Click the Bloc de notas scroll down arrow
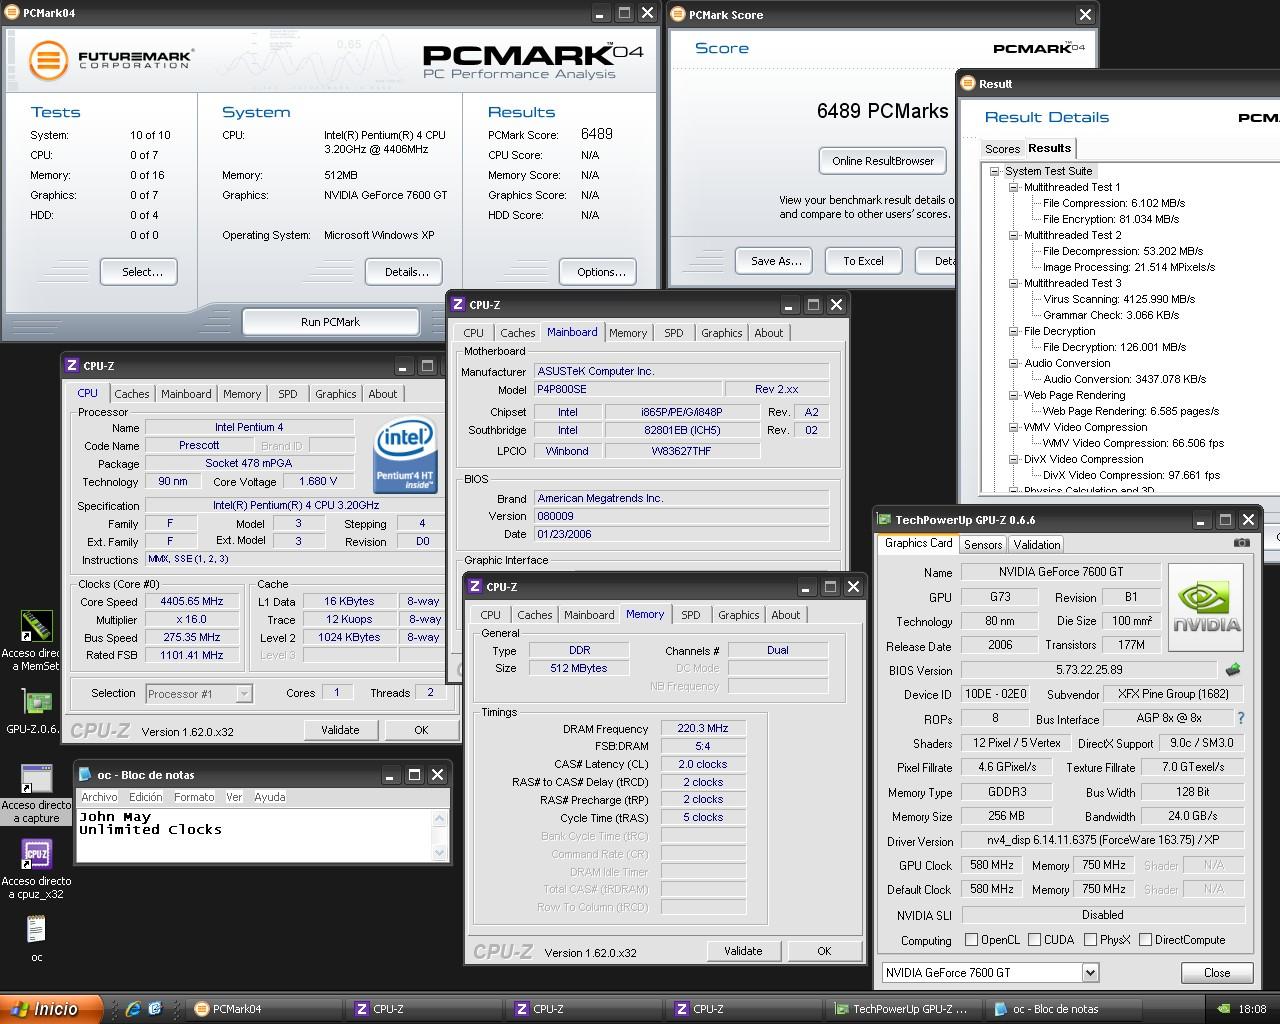The height and width of the screenshot is (1024, 1280). point(440,853)
